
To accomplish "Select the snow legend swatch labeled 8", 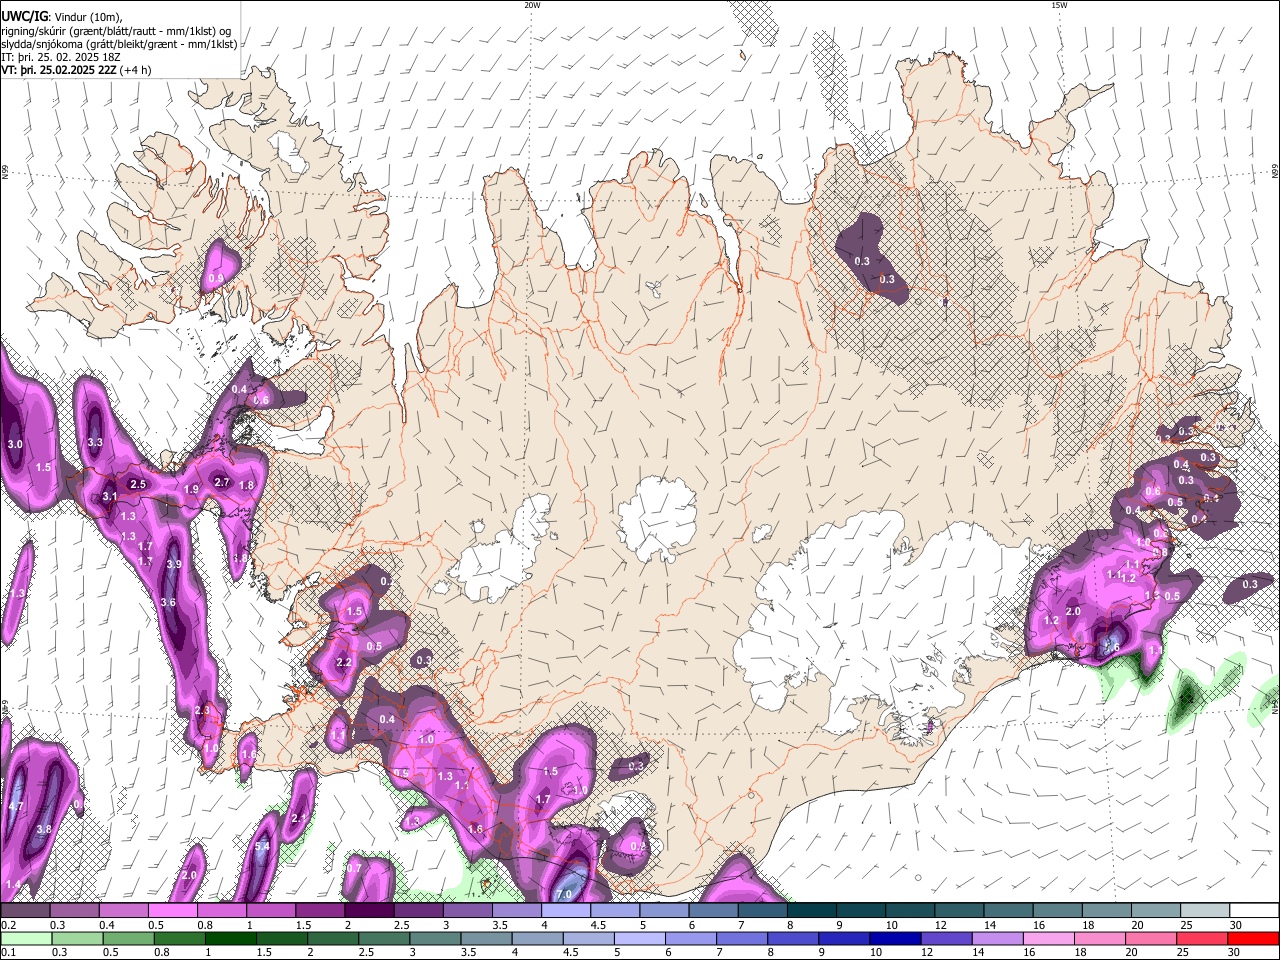I will [x=811, y=911].
